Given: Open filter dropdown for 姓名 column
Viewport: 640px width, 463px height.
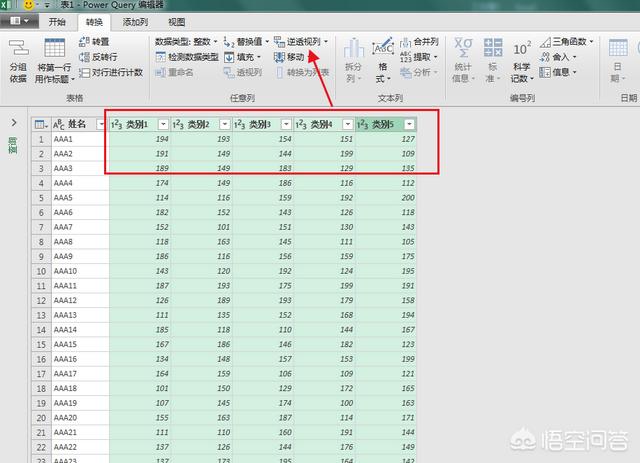Looking at the screenshot, I should pos(100,124).
